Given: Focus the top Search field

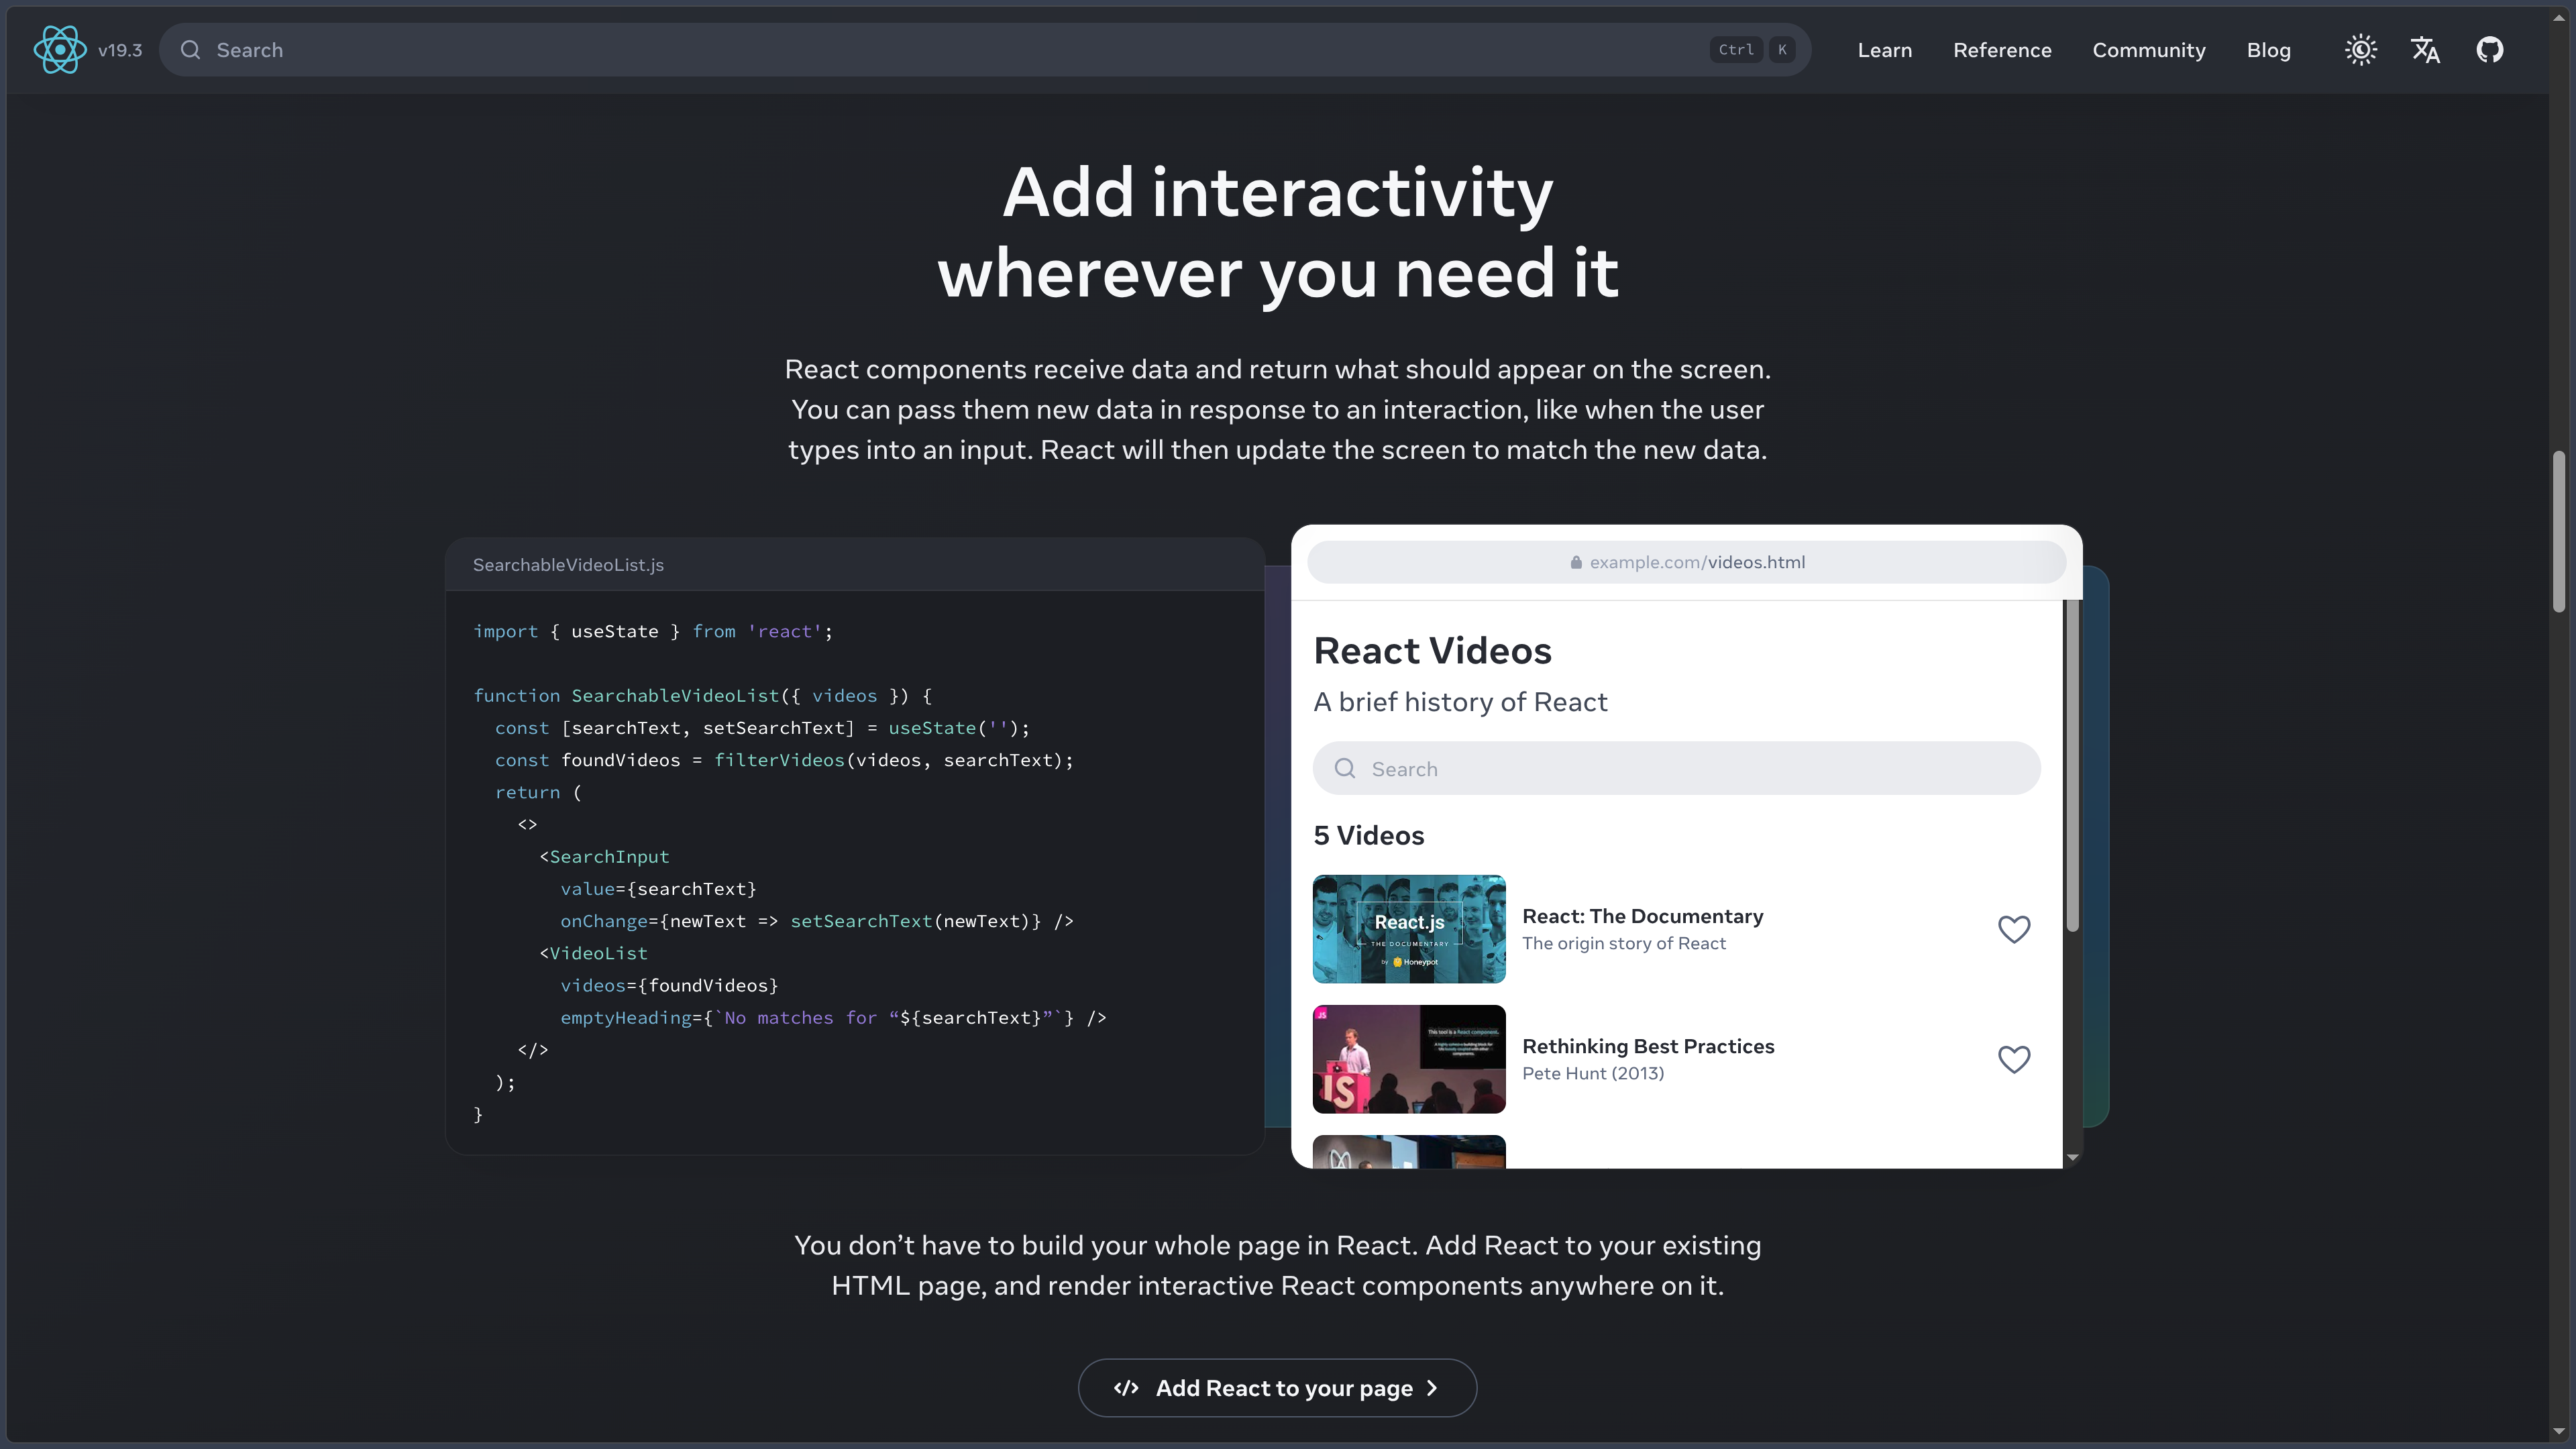Looking at the screenshot, I should point(985,50).
